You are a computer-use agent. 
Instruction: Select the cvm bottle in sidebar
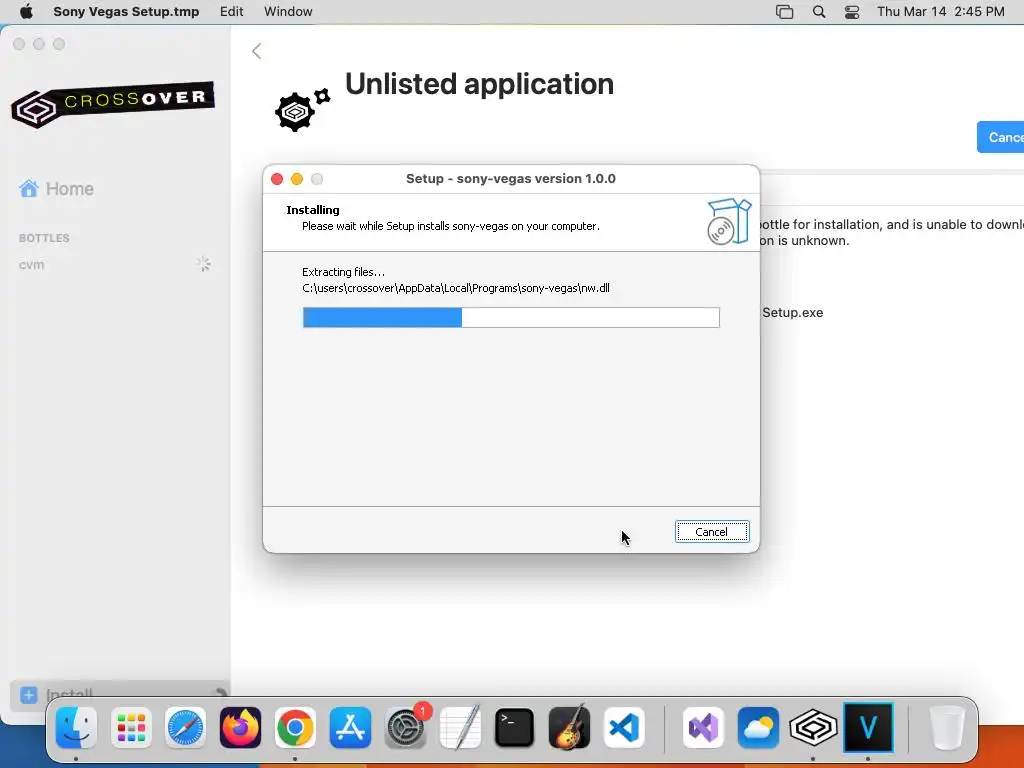pyautogui.click(x=31, y=264)
